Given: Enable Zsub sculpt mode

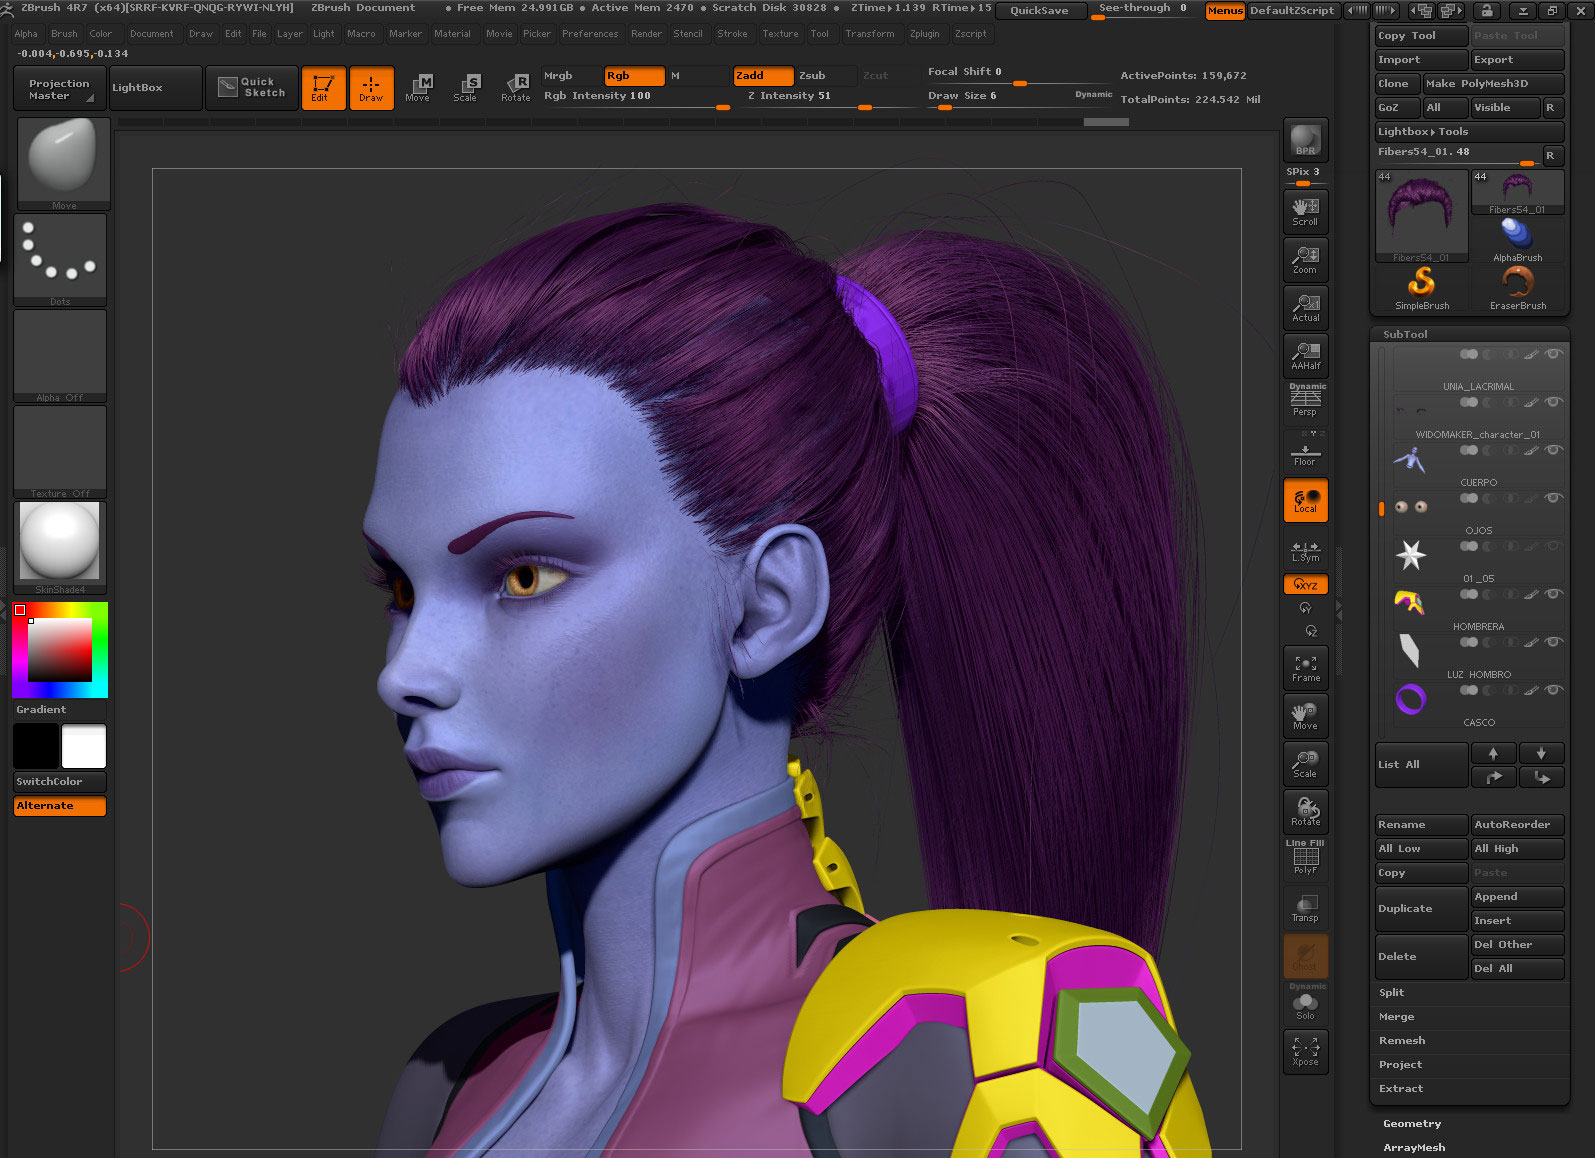Looking at the screenshot, I should 825,76.
